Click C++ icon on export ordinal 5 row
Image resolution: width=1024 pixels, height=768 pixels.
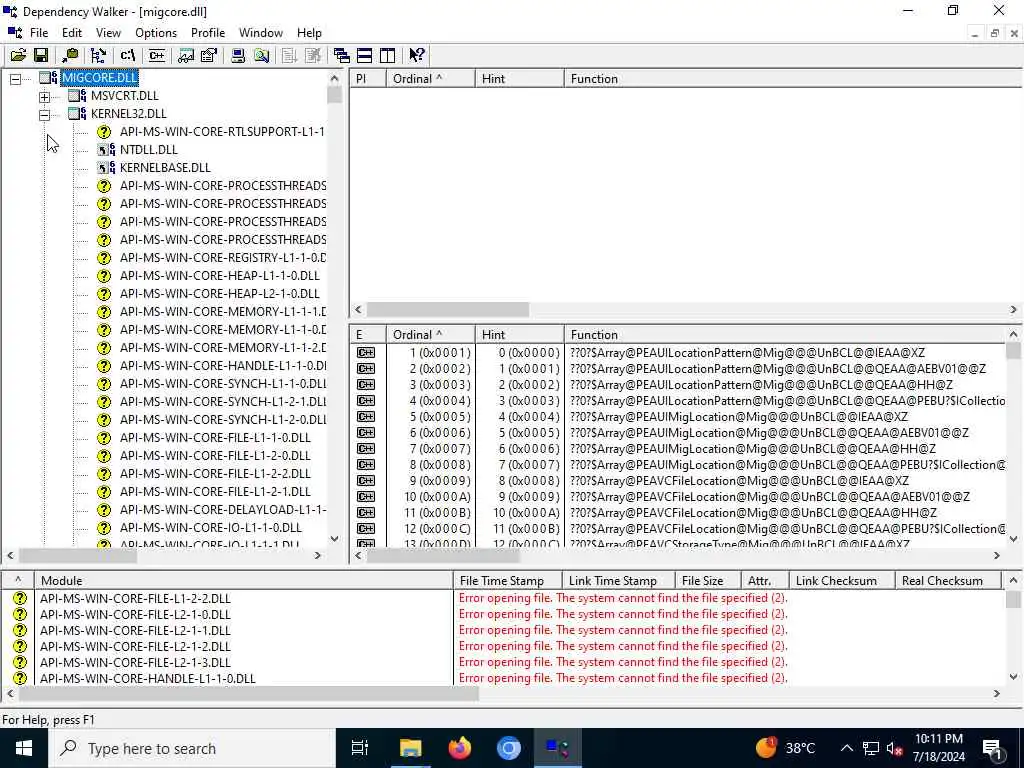pyautogui.click(x=366, y=417)
